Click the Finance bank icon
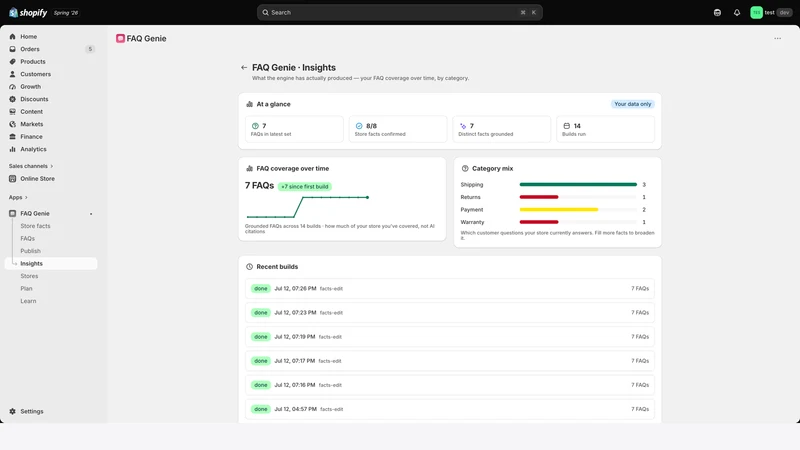 (x=13, y=137)
